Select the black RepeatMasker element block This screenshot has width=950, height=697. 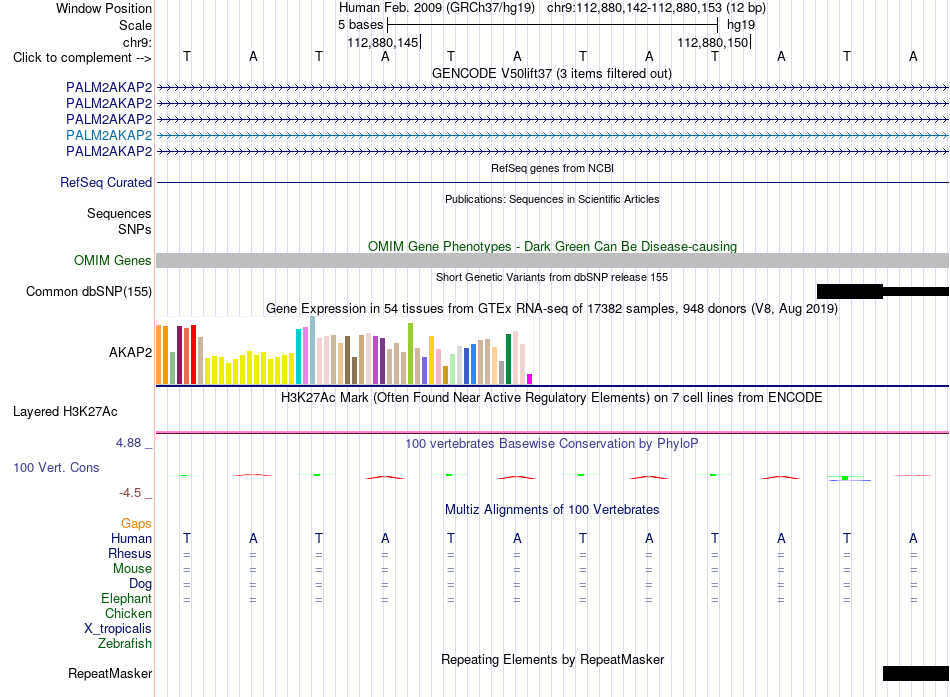916,673
